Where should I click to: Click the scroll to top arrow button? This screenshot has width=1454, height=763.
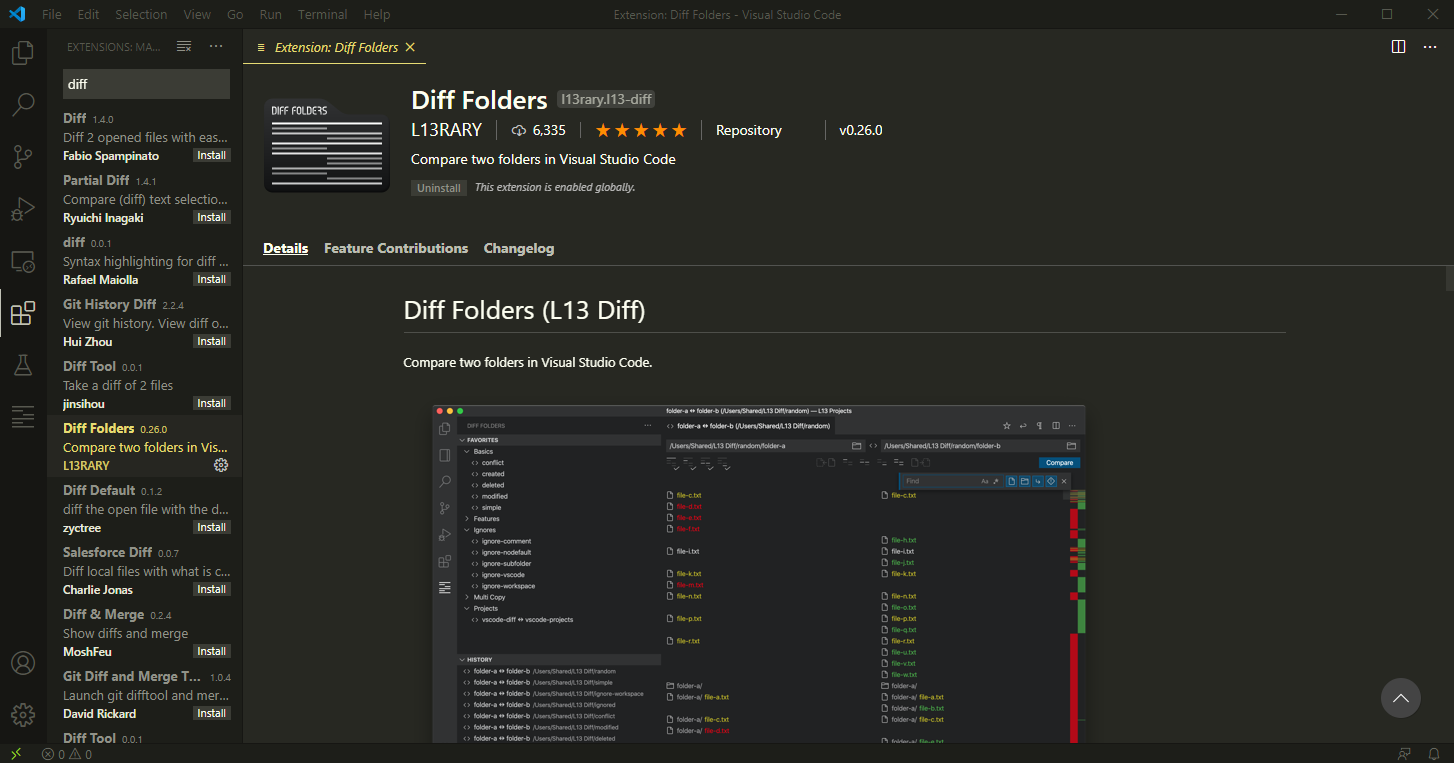[1401, 698]
